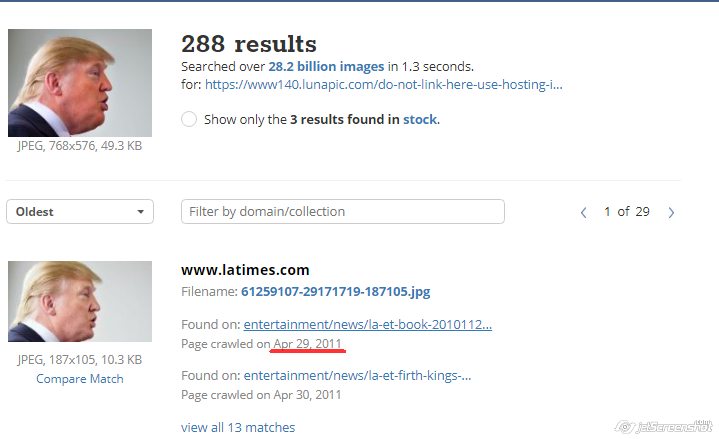Select the www.latimes.com heading

(245, 270)
